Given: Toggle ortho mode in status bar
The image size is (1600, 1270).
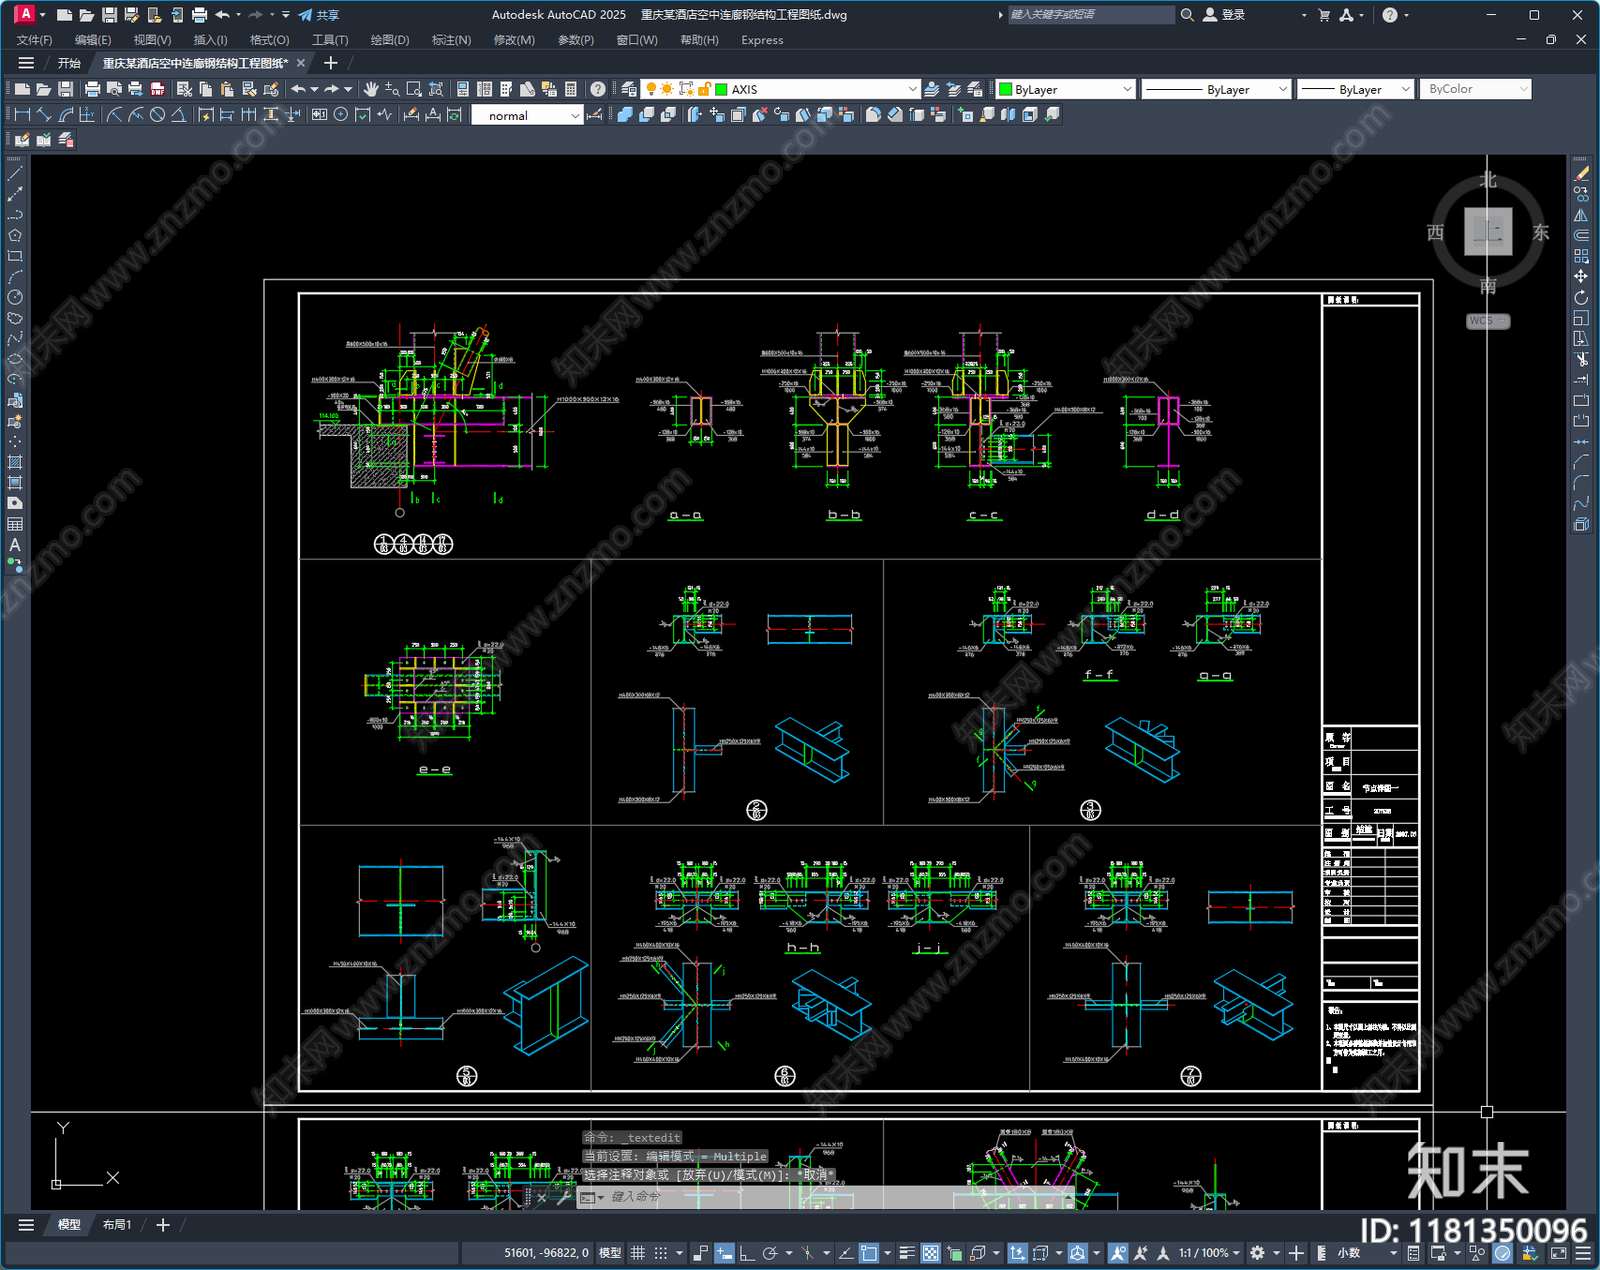Looking at the screenshot, I should 746,1253.
